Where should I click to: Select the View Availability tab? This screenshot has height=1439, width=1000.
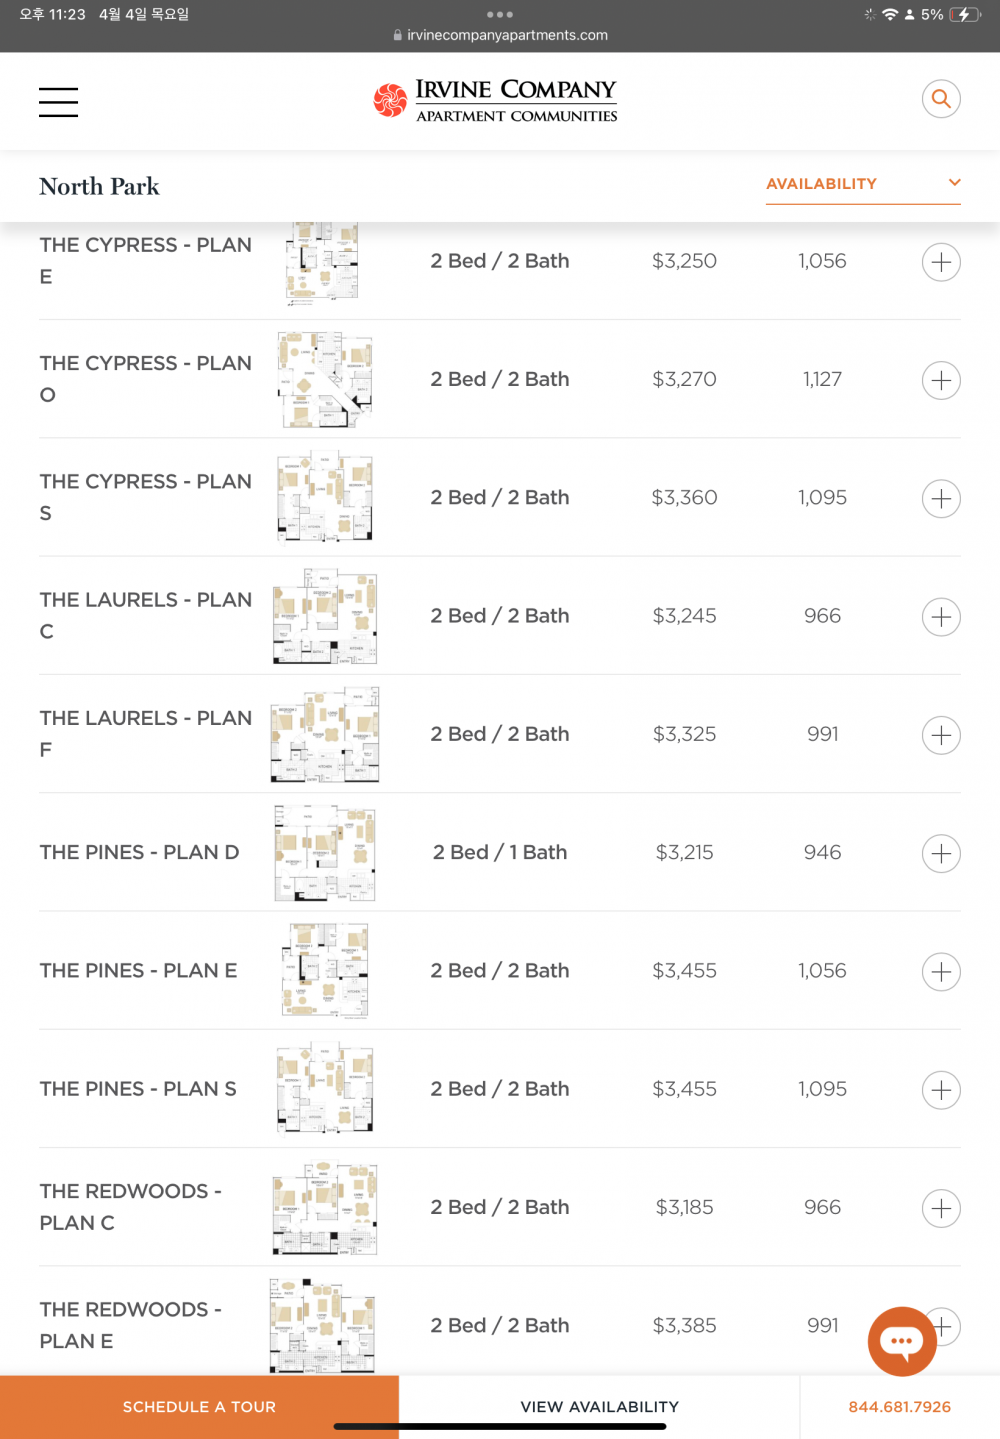pos(600,1407)
